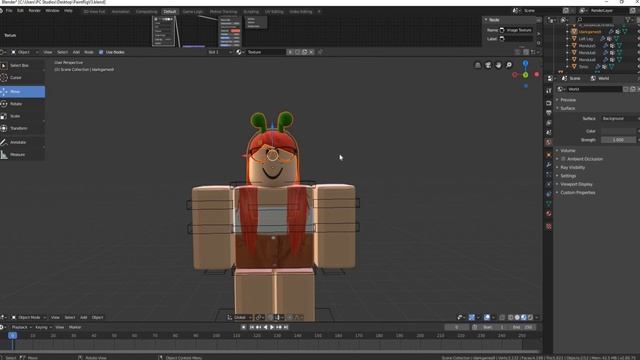The width and height of the screenshot is (640, 360).
Task: Activate the Transform tool
Action: pos(22,128)
